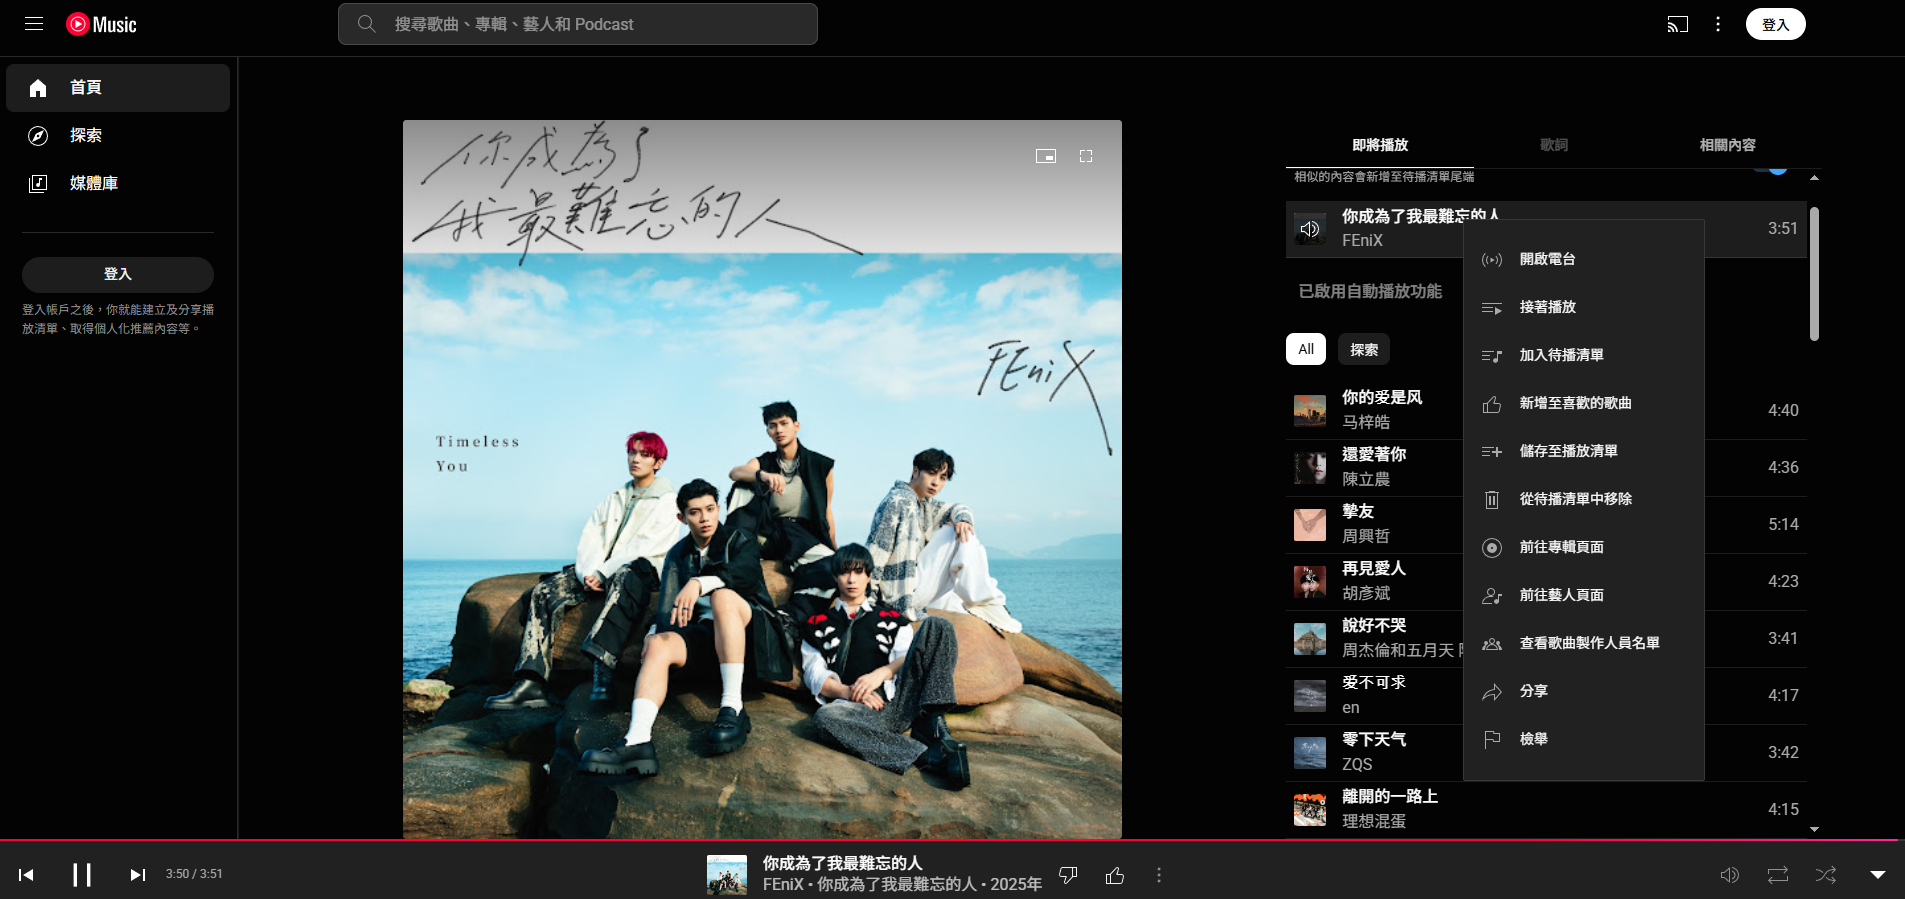Click the 4:40 duration of 你的爱是风

tap(1783, 410)
